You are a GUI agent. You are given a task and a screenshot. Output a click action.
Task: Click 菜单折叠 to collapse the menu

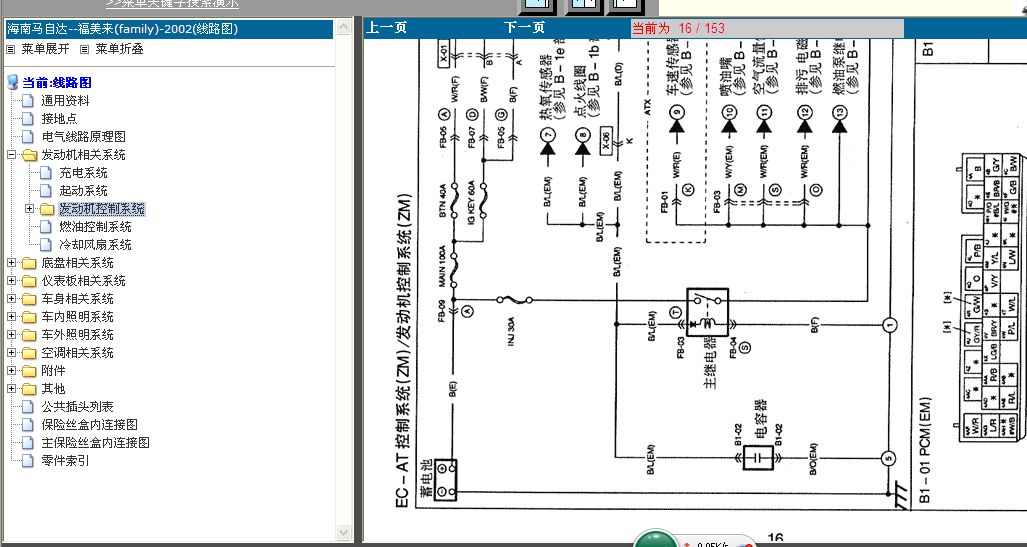(x=119, y=49)
